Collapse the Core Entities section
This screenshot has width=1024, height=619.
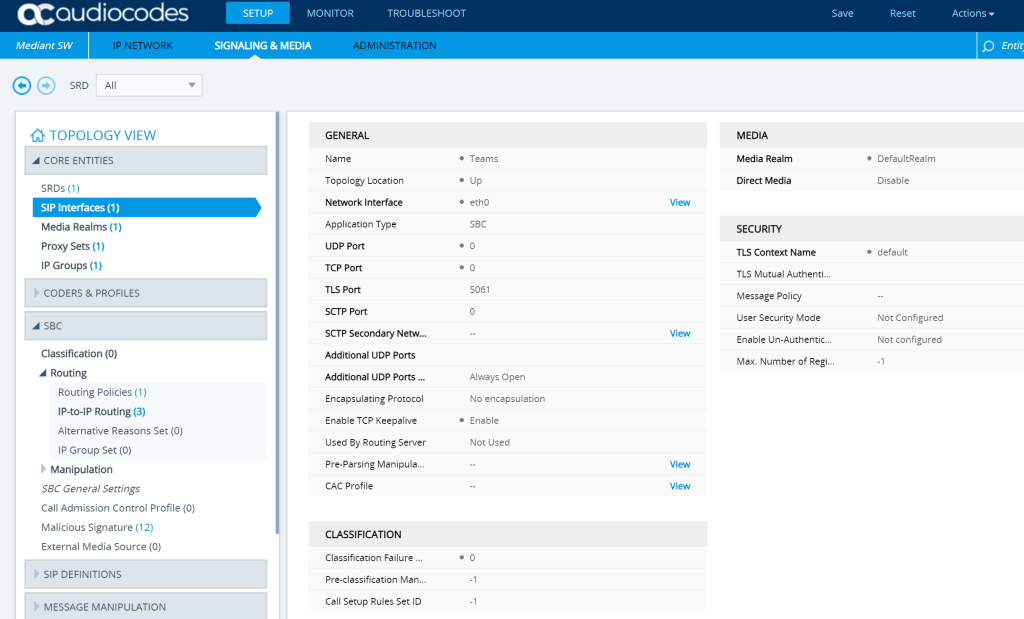37,160
